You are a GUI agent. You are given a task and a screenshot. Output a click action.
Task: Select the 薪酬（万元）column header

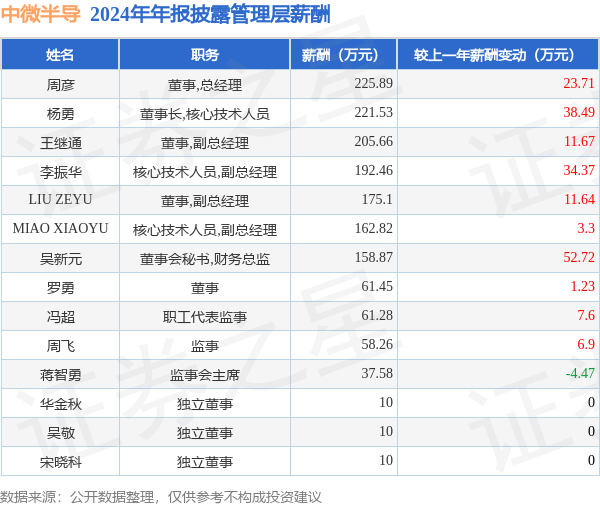coord(343,55)
